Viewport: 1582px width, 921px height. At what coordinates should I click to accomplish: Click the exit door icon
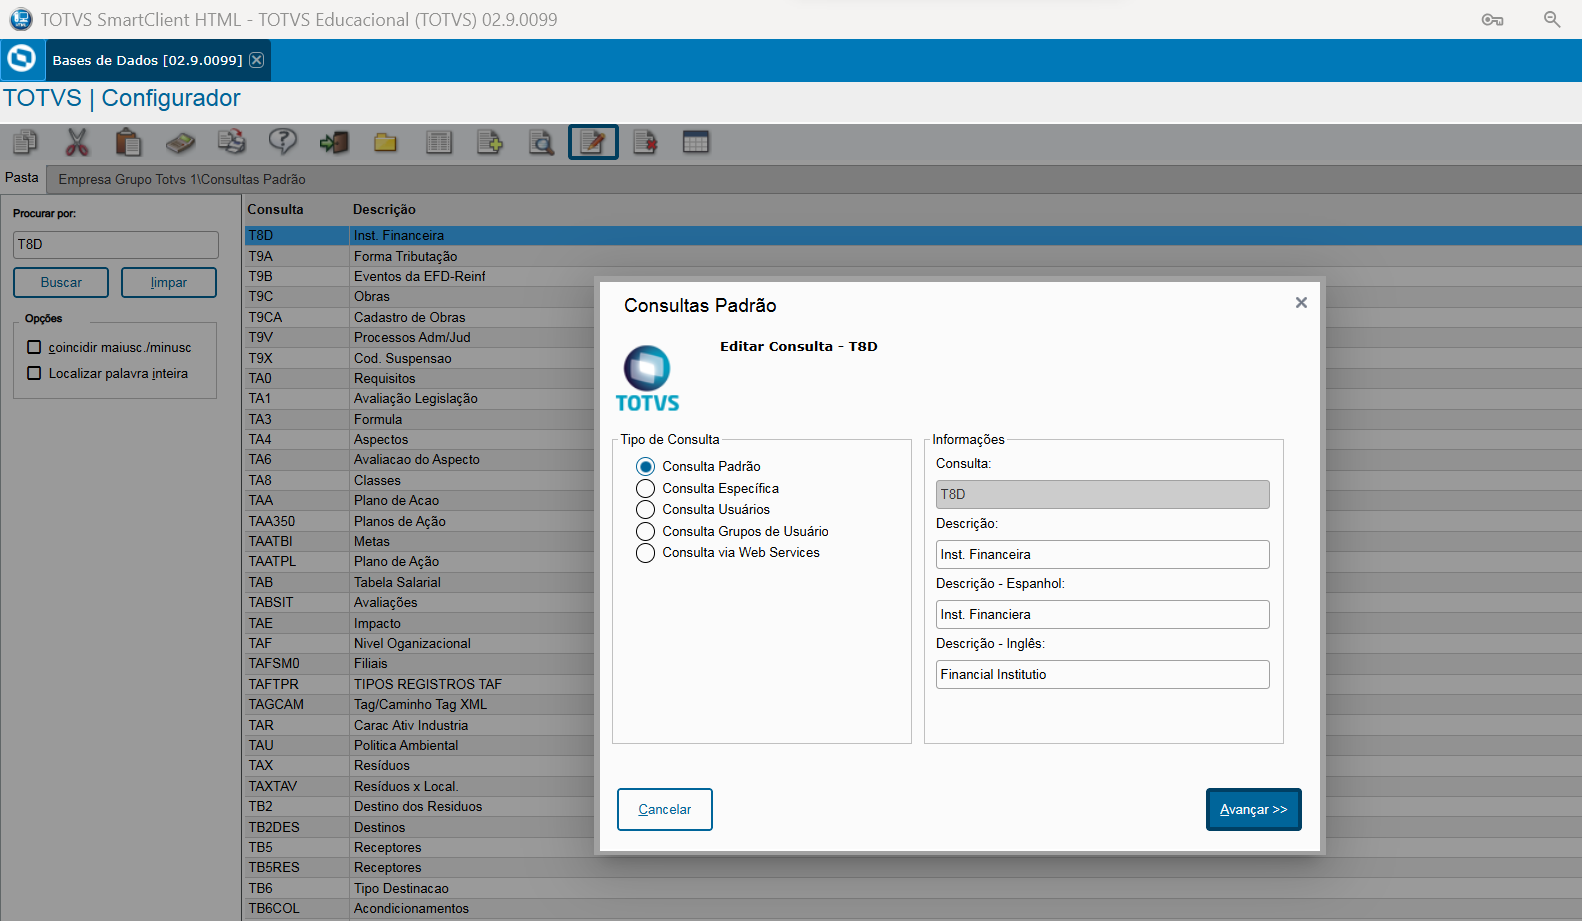(x=335, y=142)
